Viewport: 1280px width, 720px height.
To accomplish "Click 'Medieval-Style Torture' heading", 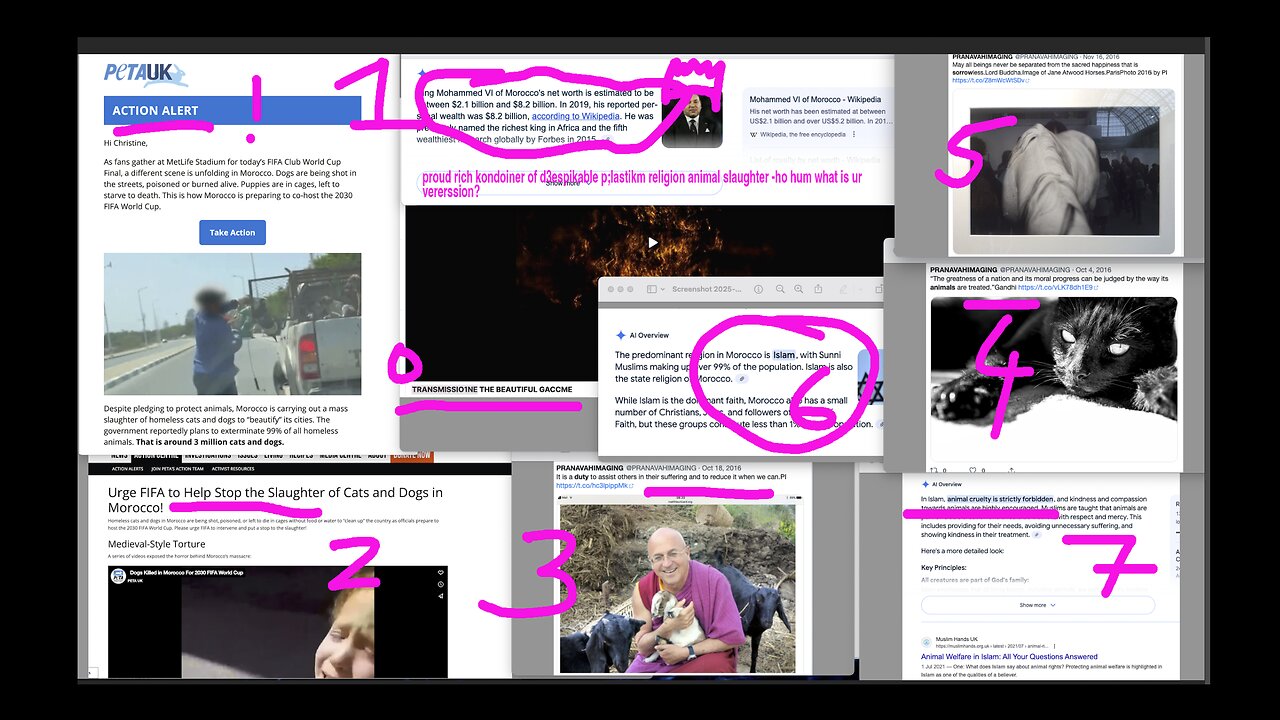I will [156, 544].
